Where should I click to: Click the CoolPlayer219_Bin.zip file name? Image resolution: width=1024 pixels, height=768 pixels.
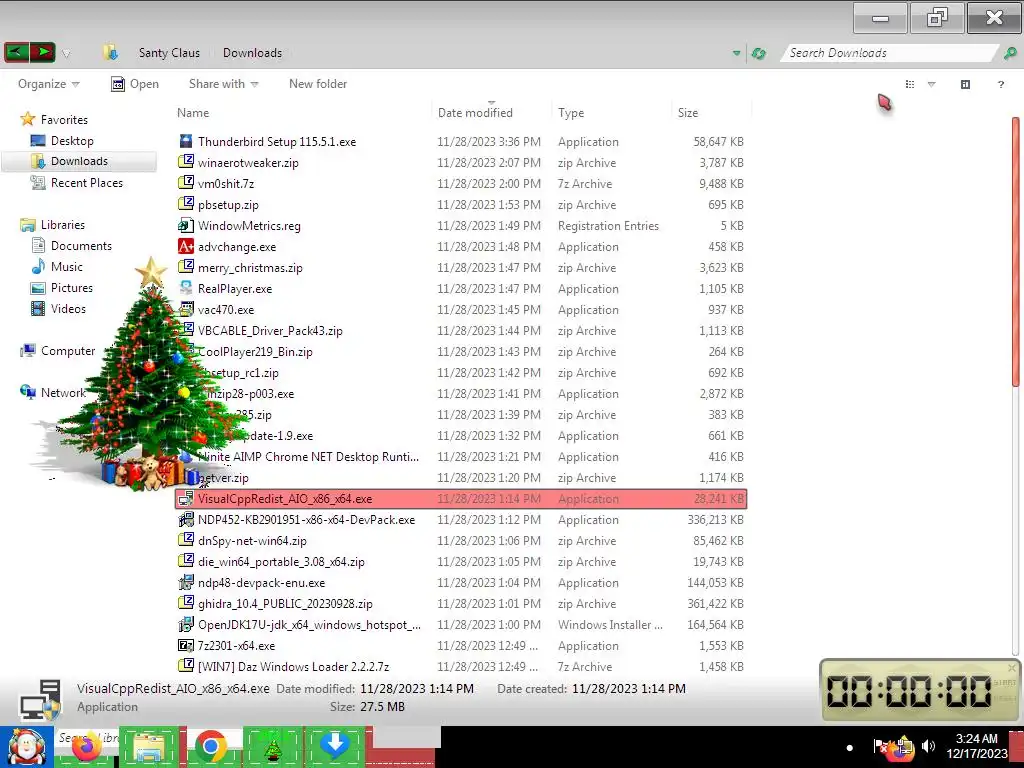pyautogui.click(x=255, y=351)
